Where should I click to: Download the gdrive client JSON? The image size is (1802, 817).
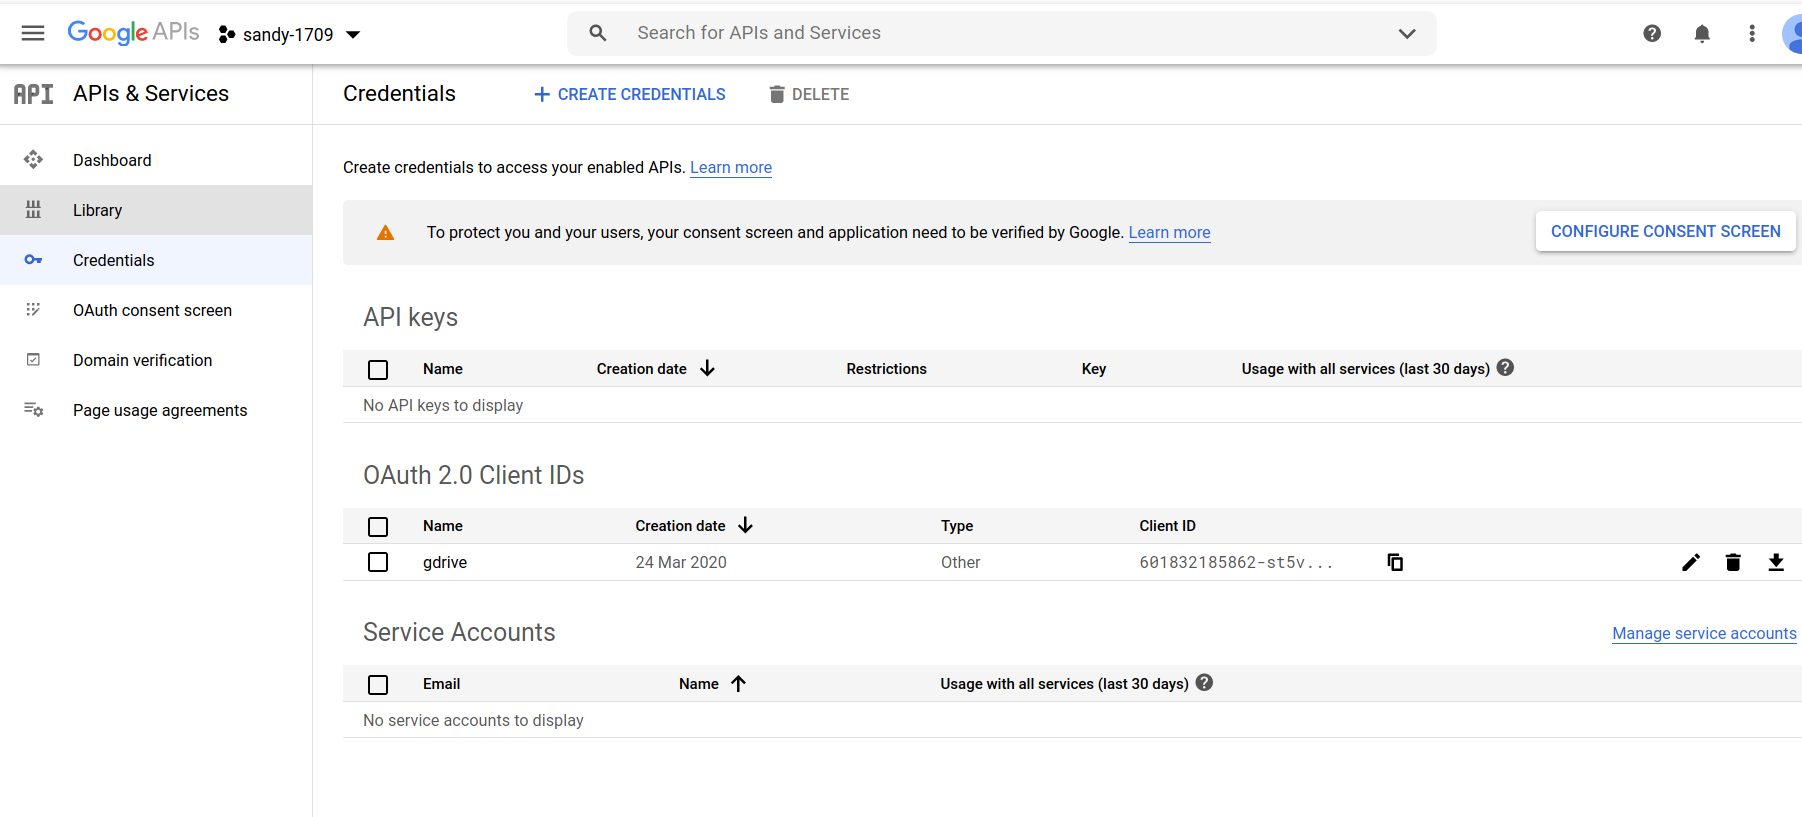[x=1776, y=562]
